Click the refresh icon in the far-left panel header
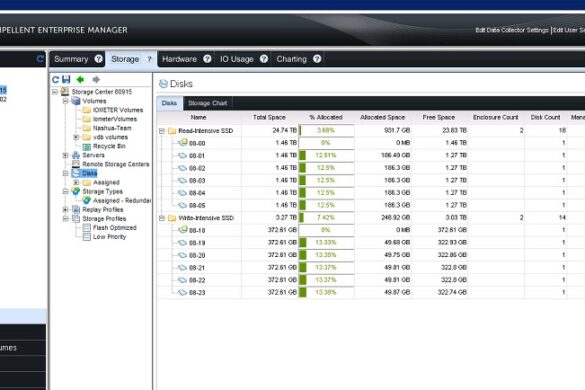Viewport: 585px width, 390px height. [x=40, y=59]
